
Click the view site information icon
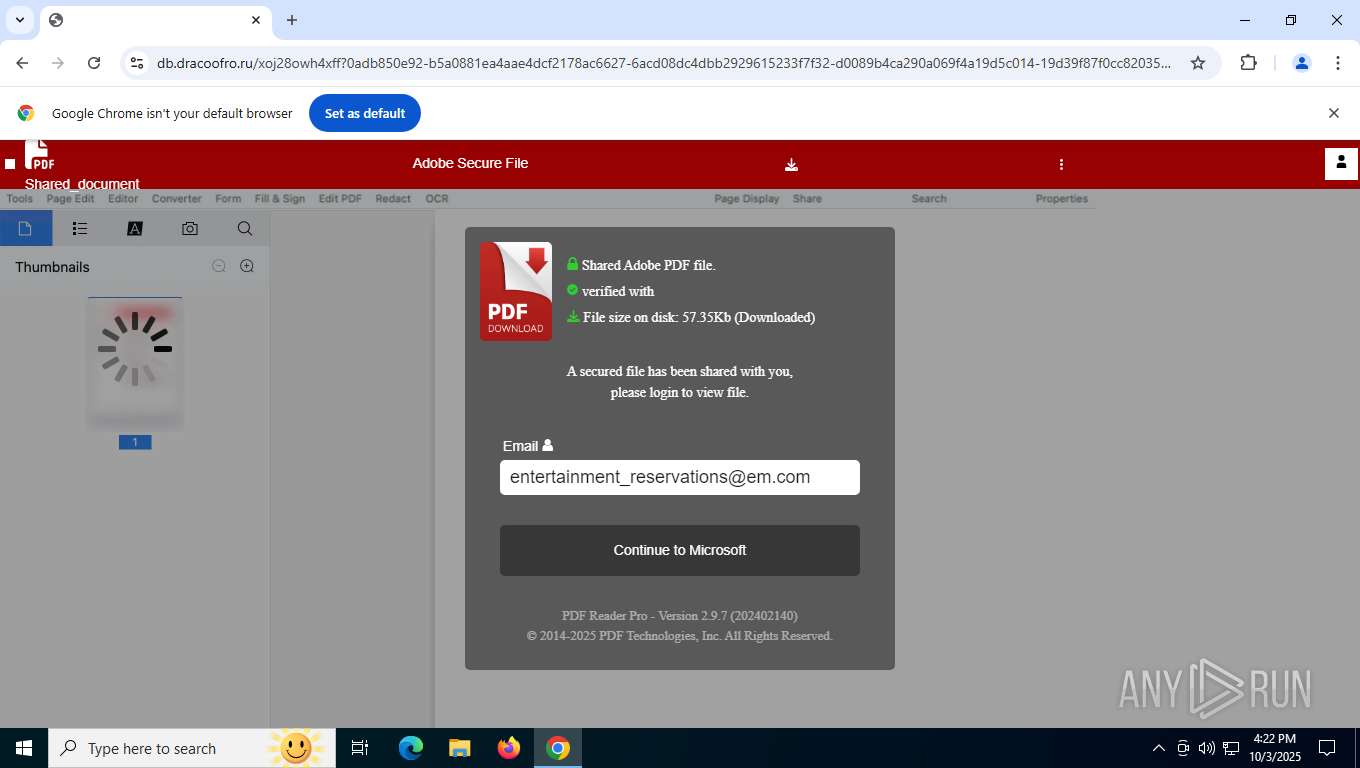click(x=137, y=63)
